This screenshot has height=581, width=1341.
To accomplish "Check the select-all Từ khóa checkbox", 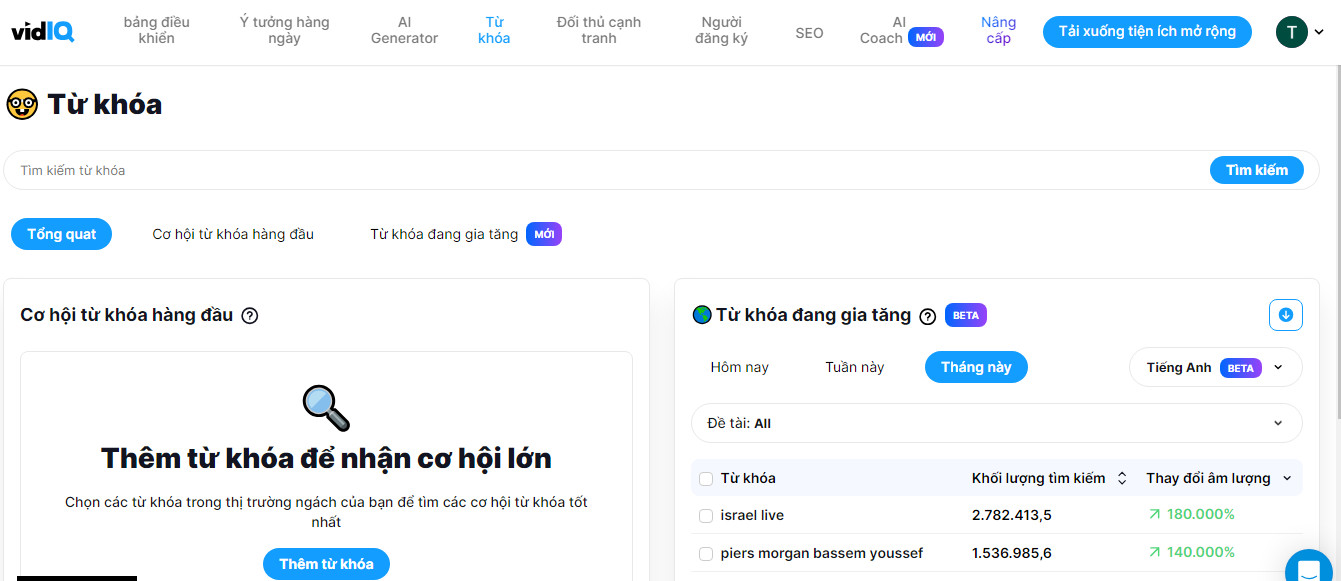I will (x=706, y=479).
